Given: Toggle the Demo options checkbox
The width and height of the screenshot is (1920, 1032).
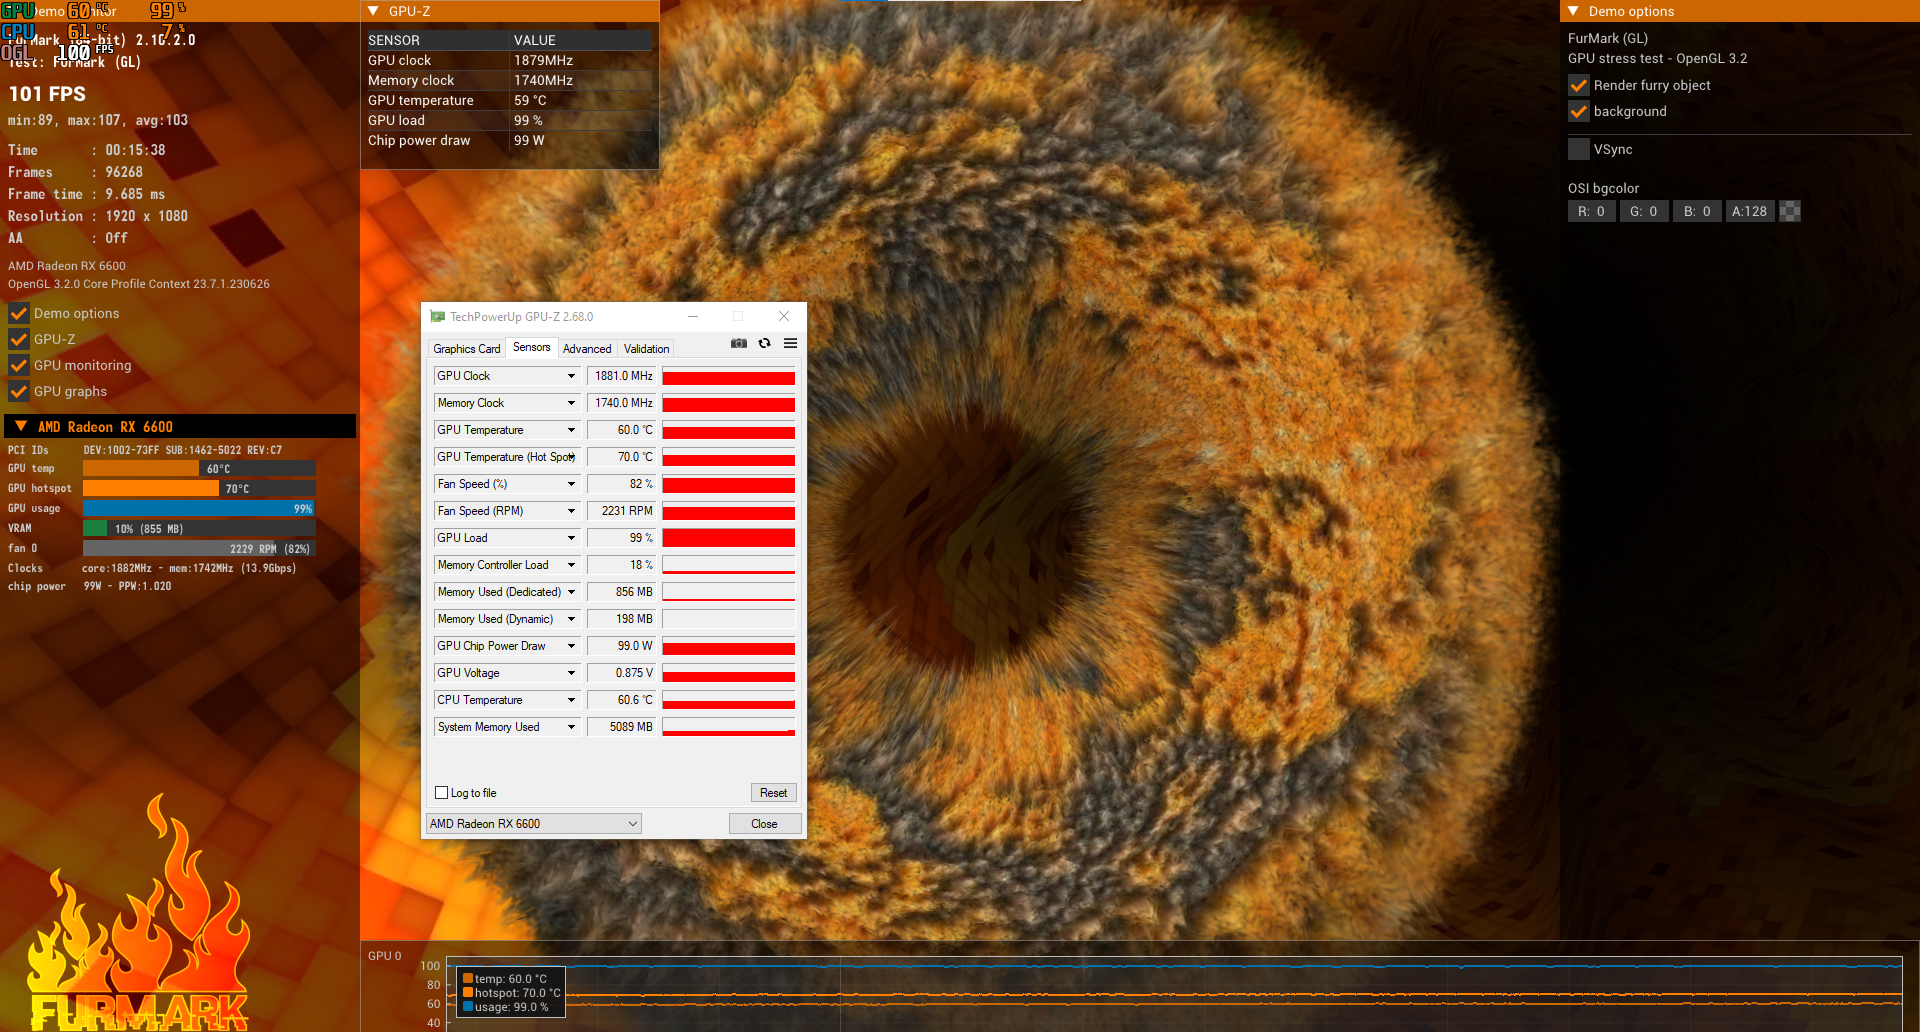Looking at the screenshot, I should pyautogui.click(x=19, y=313).
